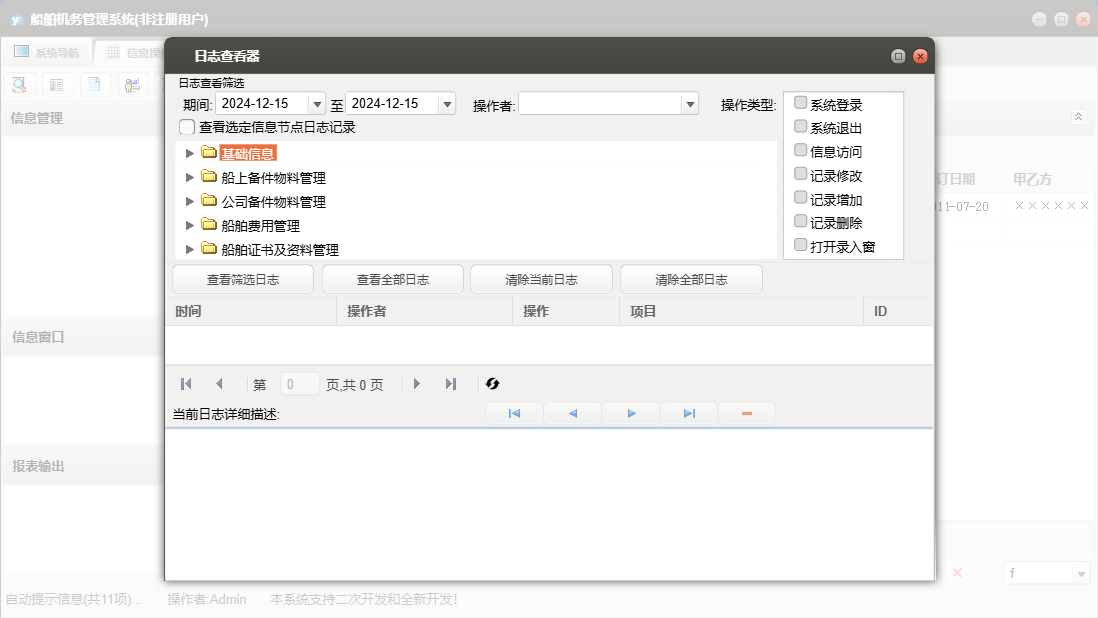The width and height of the screenshot is (1098, 618).
Task: Open the start date dropdown
Action: [317, 104]
